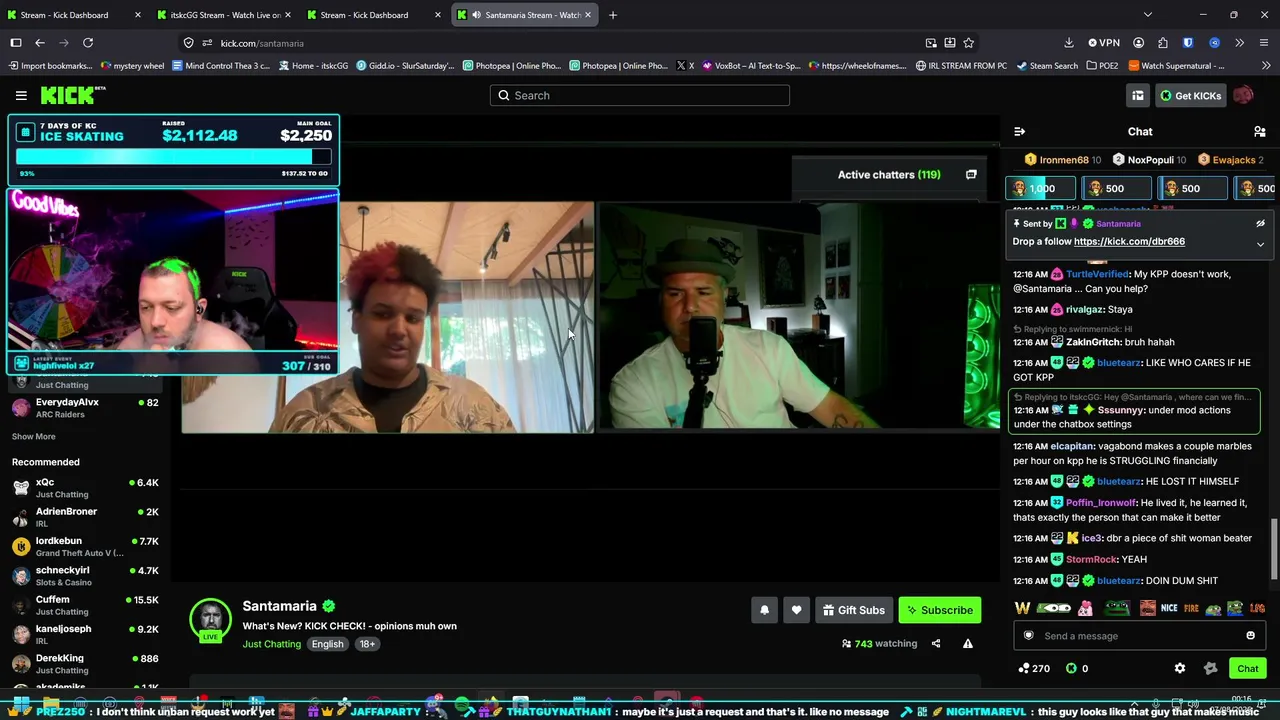Report the stream using warning icon
Screen dimensions: 1280x720
(968, 644)
